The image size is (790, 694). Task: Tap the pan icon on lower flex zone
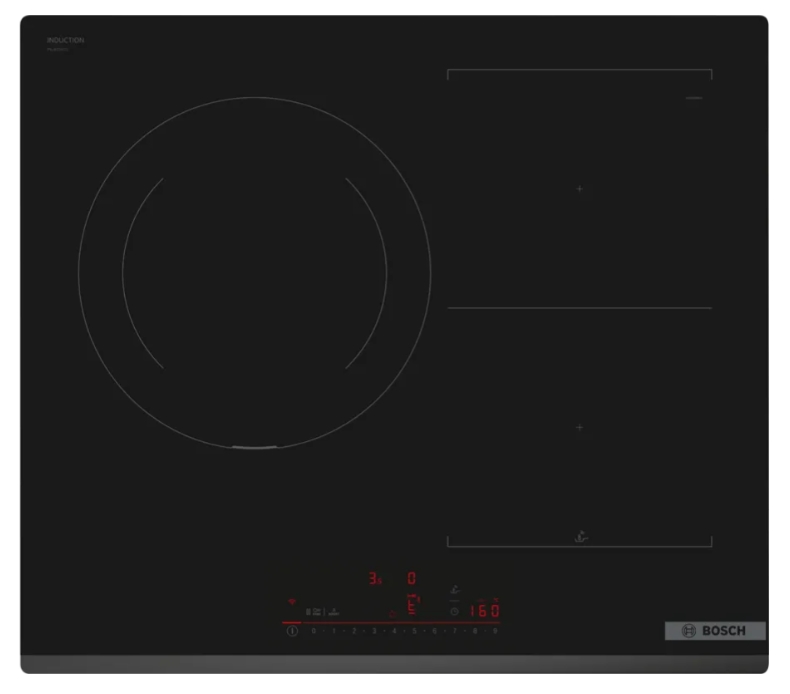point(579,536)
